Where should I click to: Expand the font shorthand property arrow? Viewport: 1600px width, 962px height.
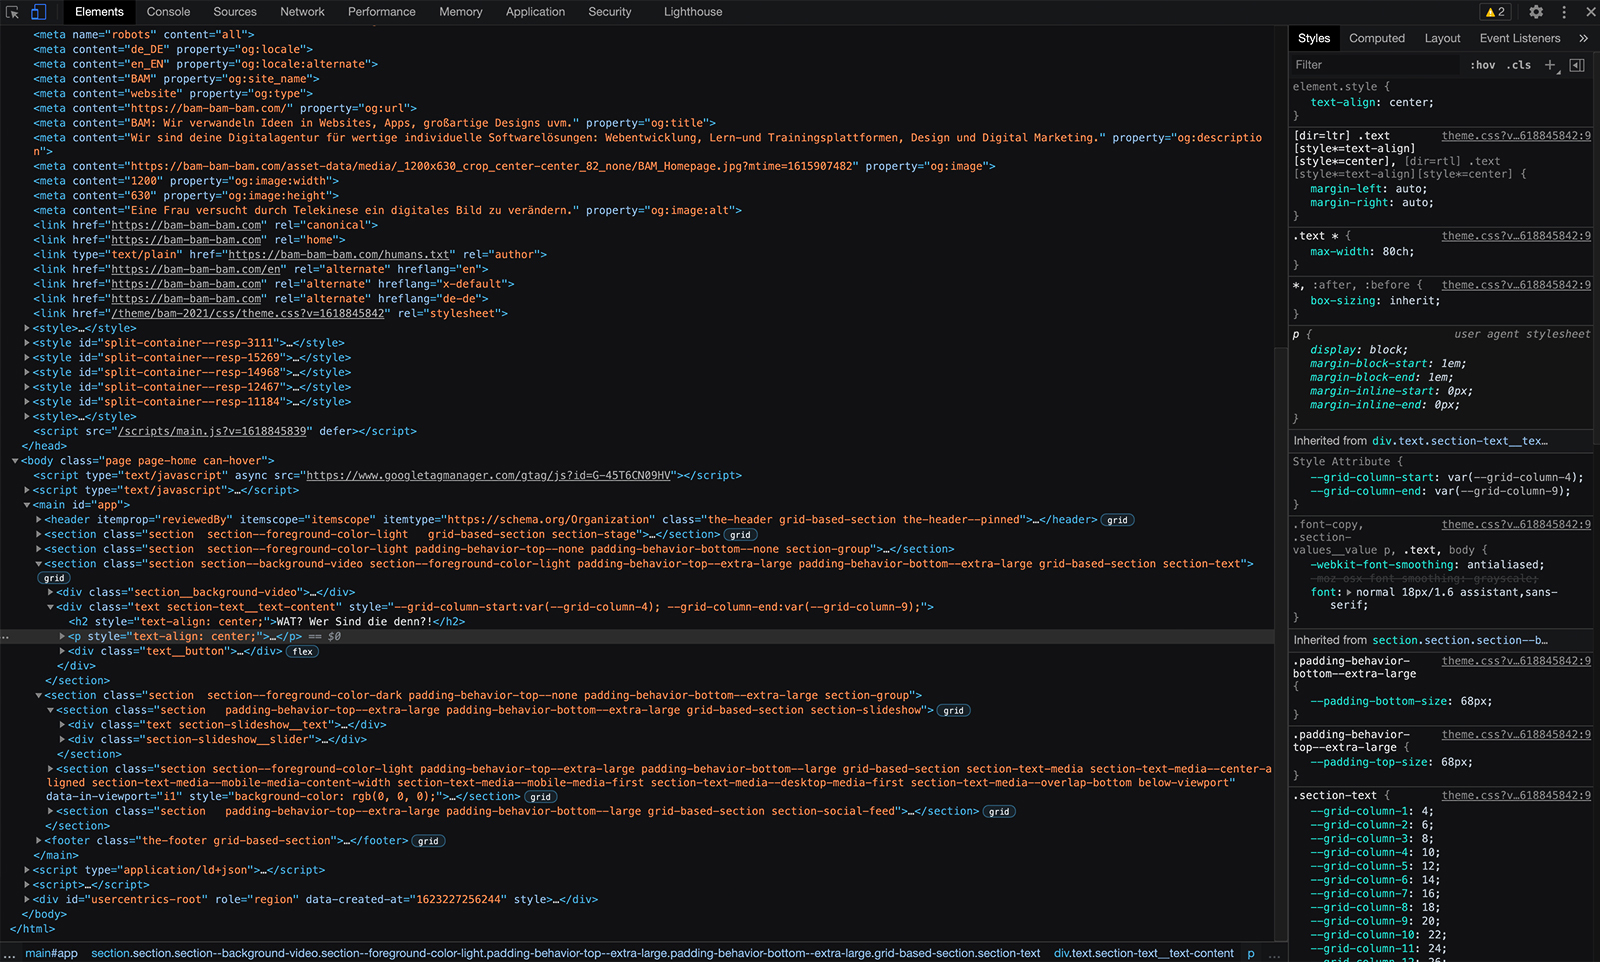pyautogui.click(x=1349, y=592)
